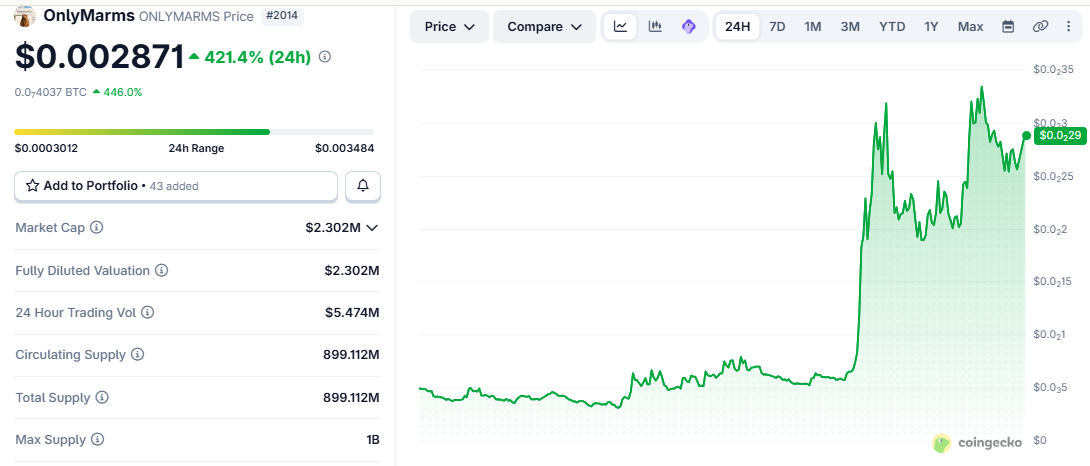Show Market Cap info tooltip
Screen dimensions: 1090x466
tap(97, 227)
